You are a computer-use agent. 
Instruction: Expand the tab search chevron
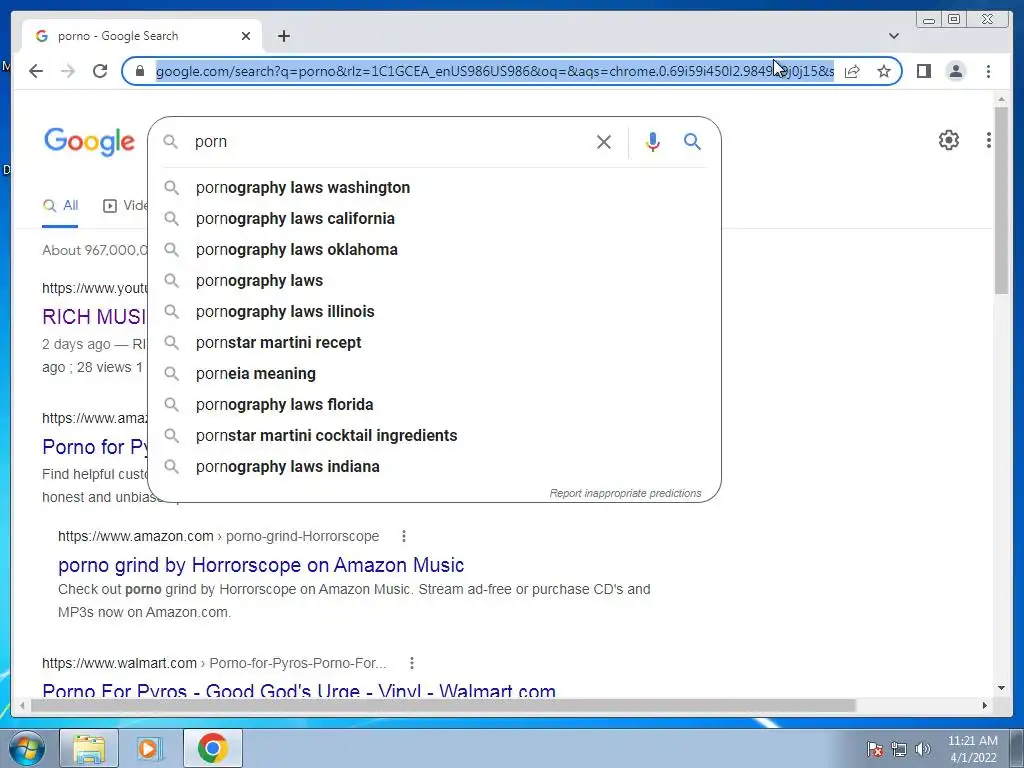(x=894, y=36)
